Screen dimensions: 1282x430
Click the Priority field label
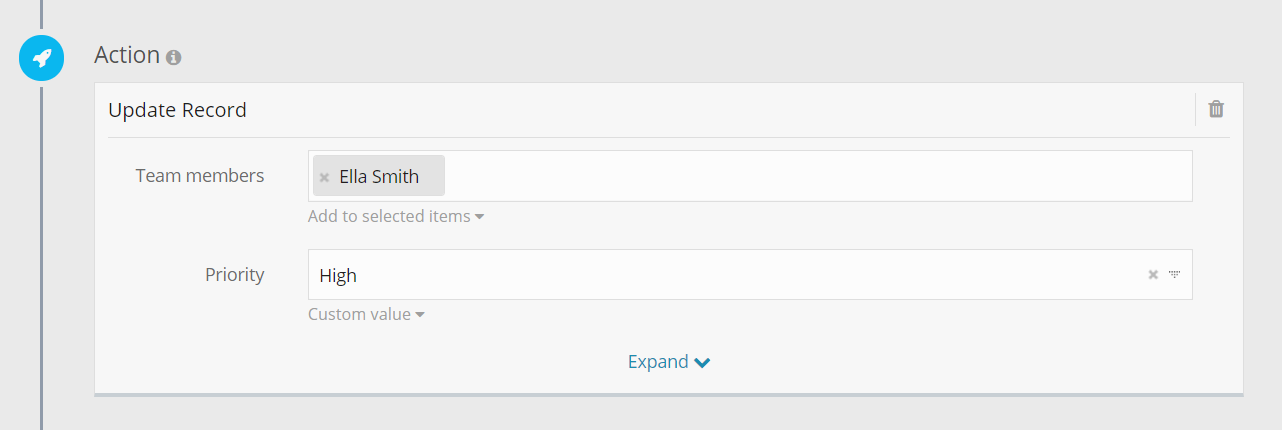[235, 275]
